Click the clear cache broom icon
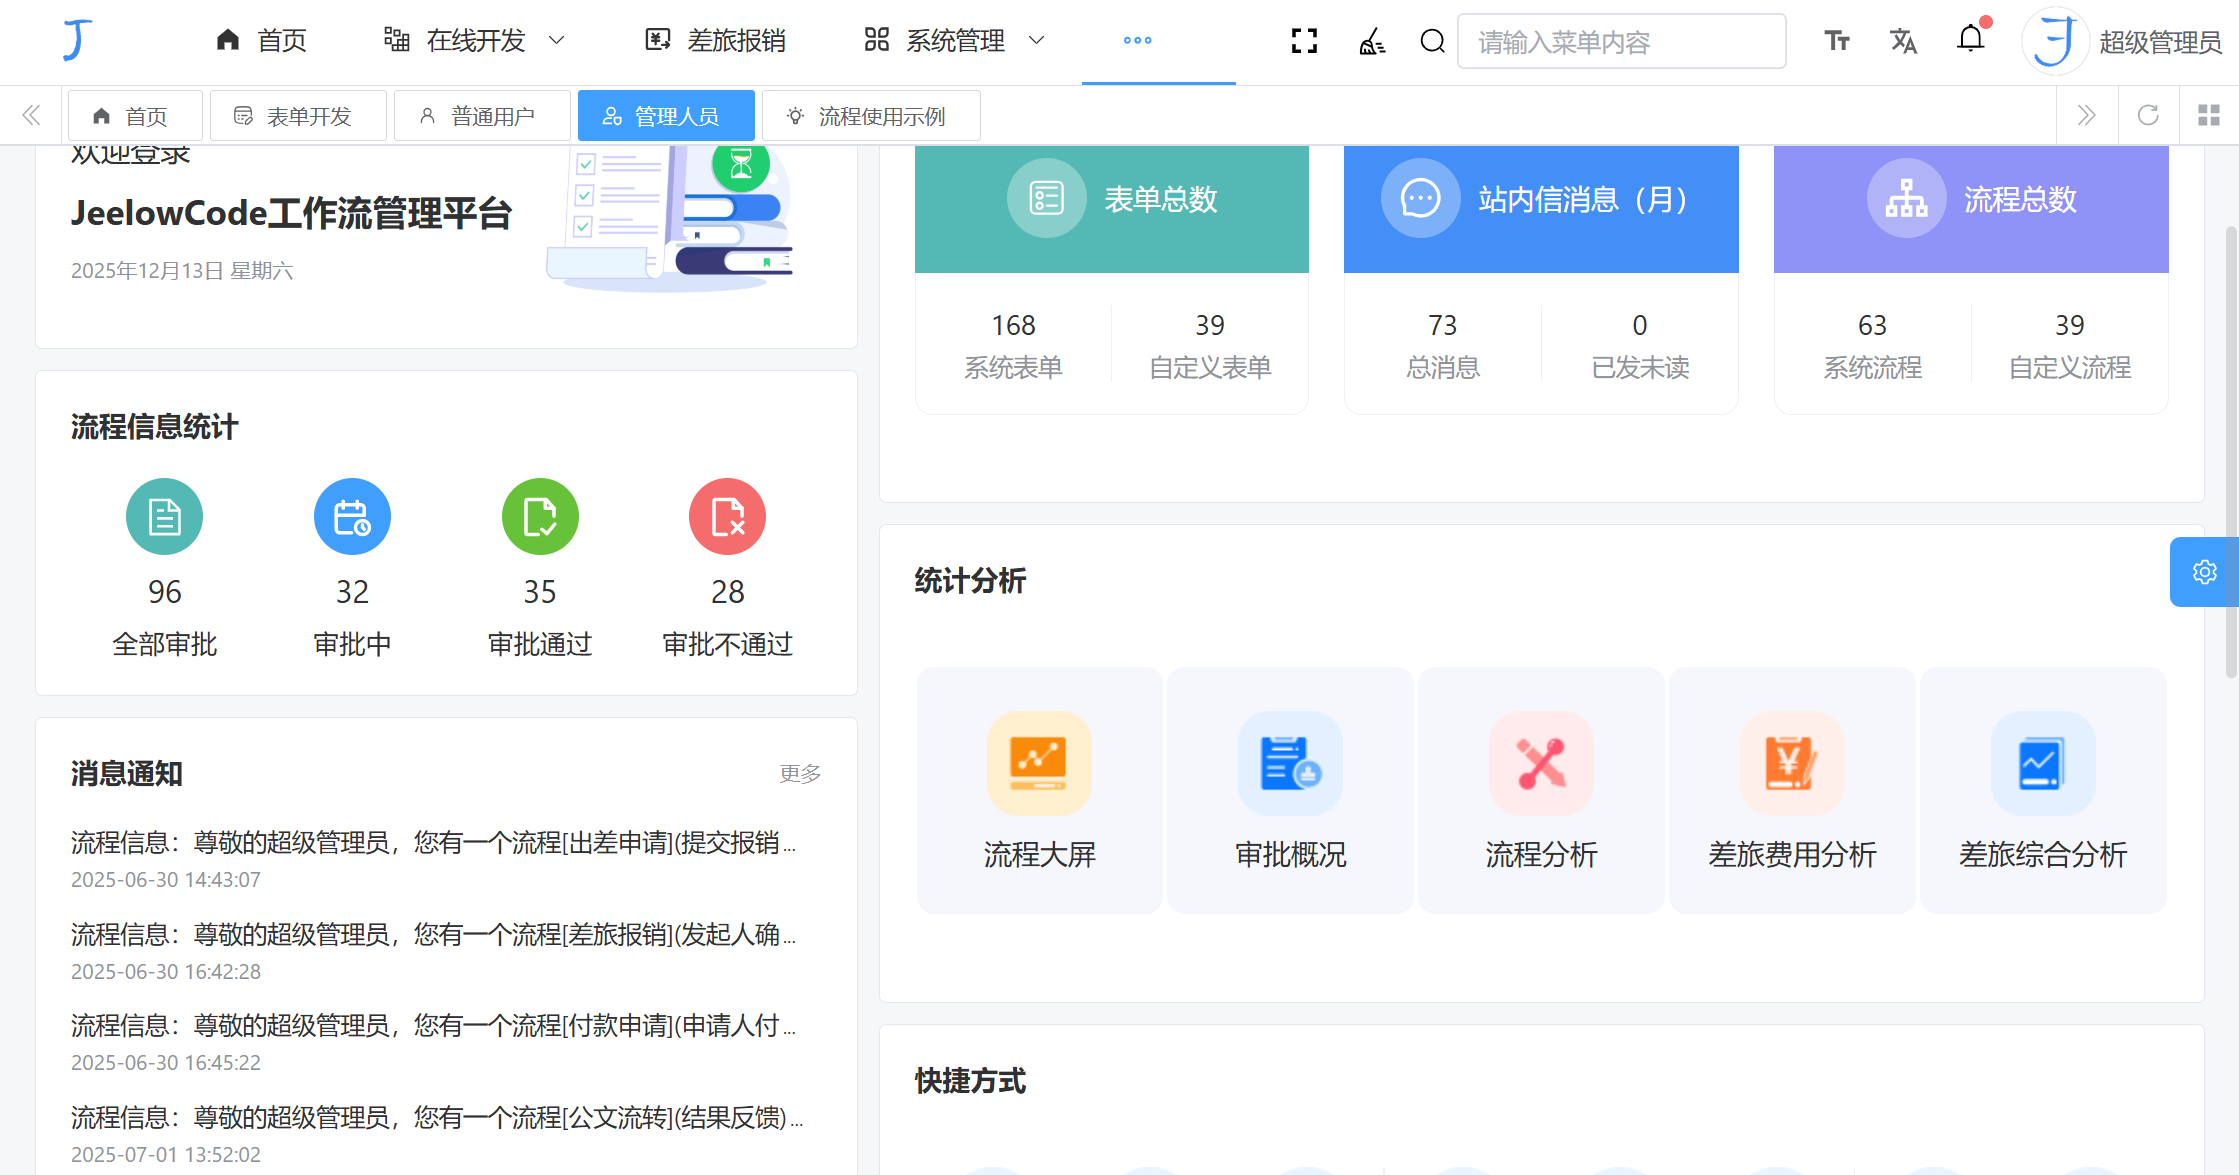2239x1175 pixels. click(x=1372, y=41)
